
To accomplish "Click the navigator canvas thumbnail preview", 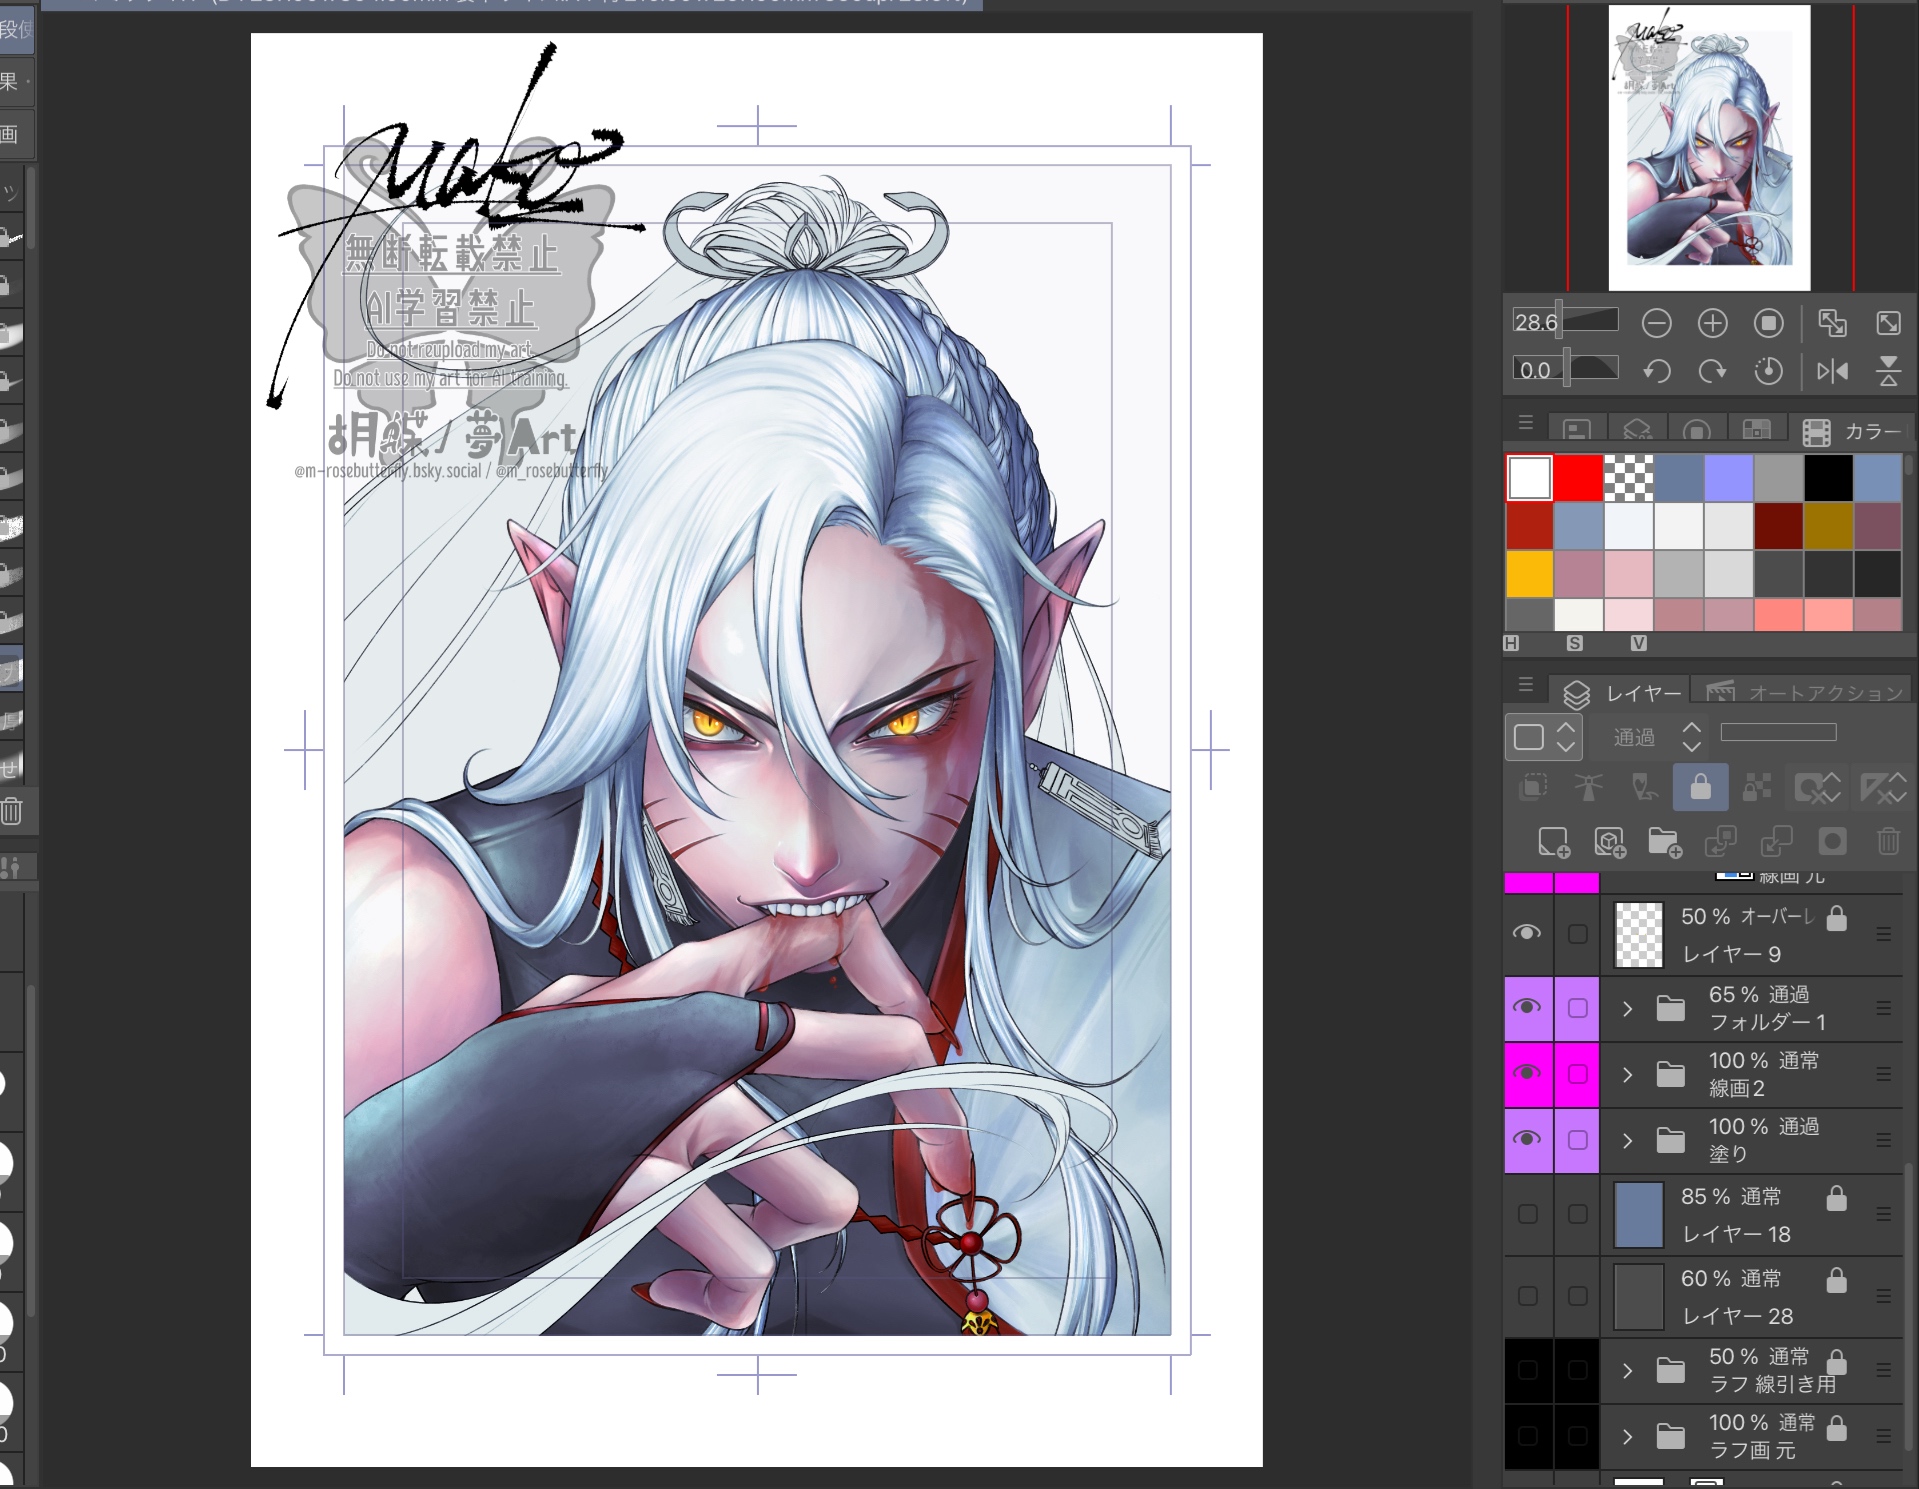I will [x=1708, y=148].
